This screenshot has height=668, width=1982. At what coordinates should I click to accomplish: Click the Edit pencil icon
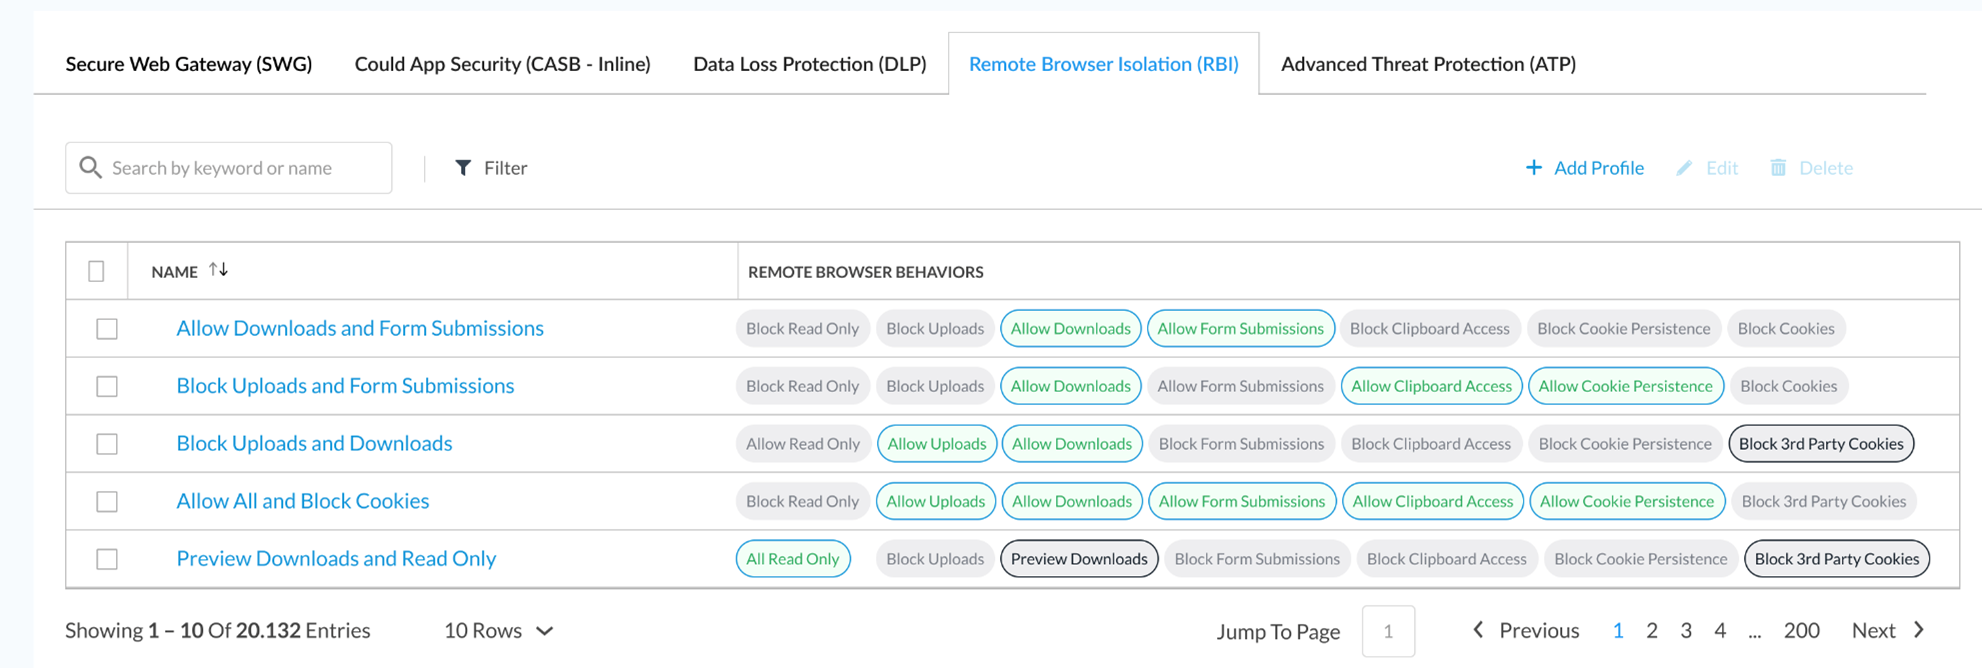(1684, 168)
